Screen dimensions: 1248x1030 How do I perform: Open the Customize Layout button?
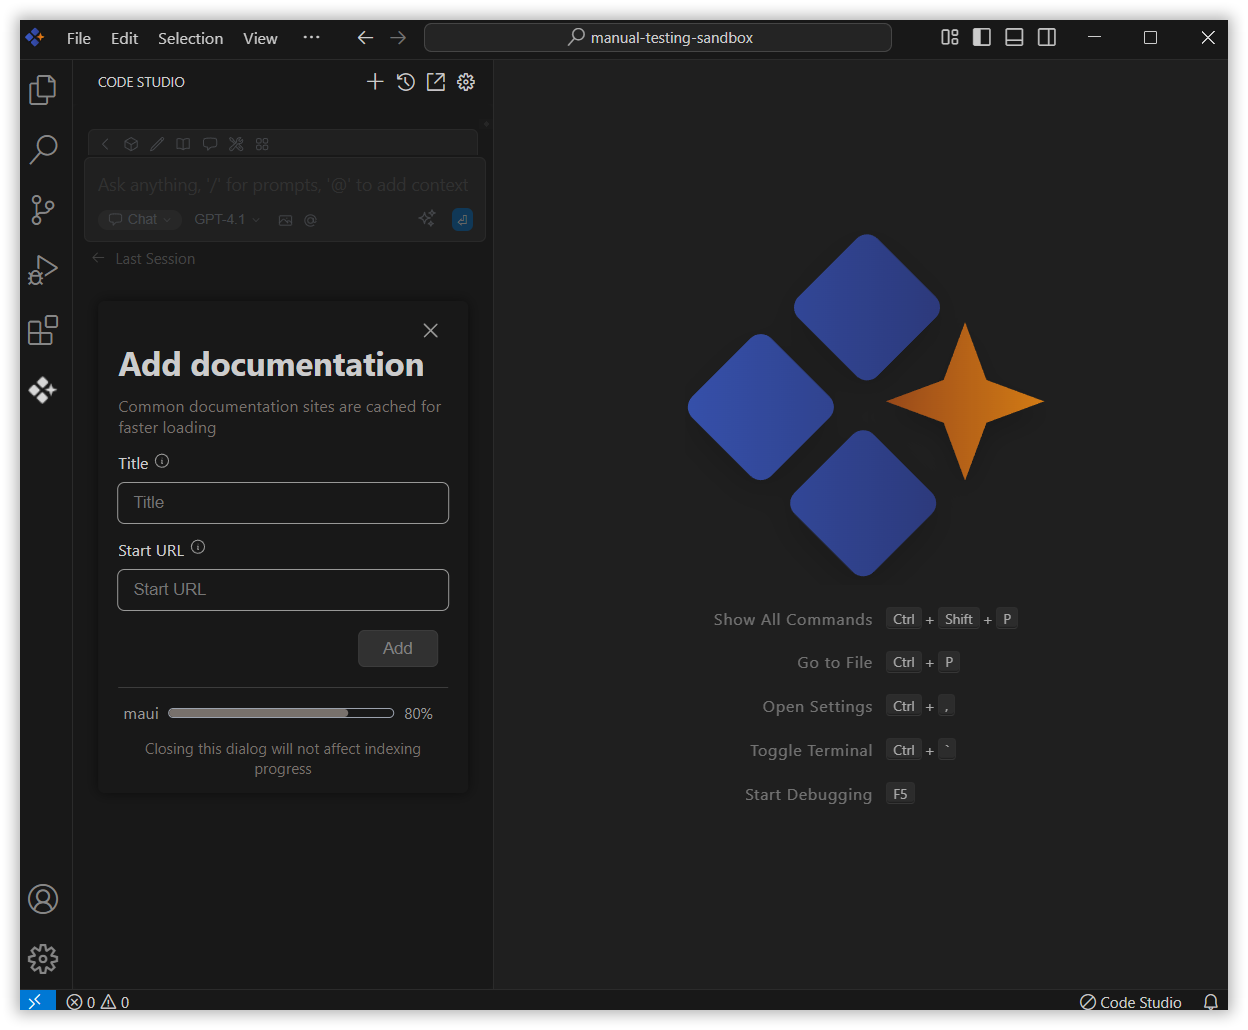[x=950, y=37]
